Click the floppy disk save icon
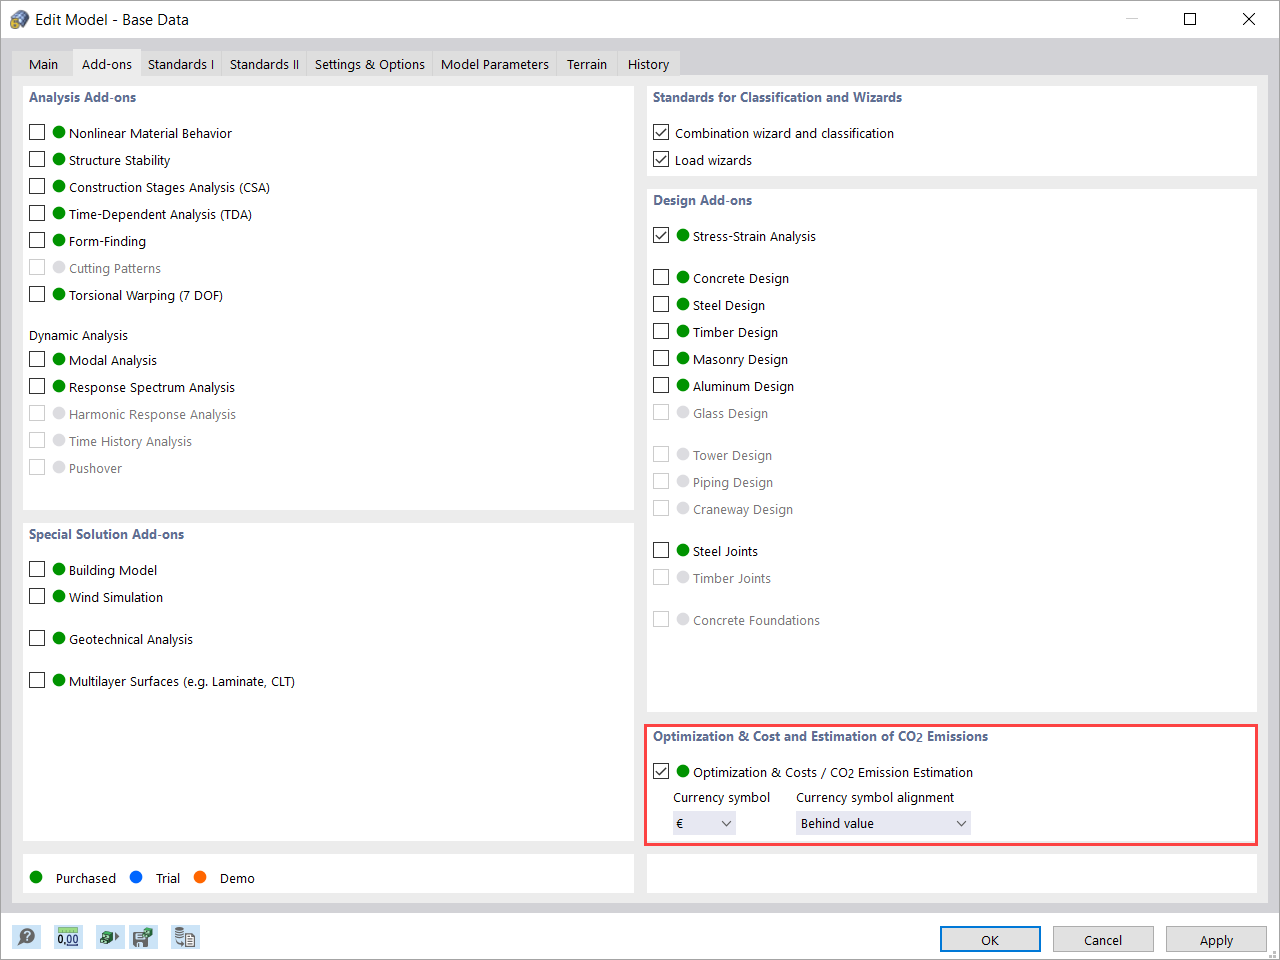This screenshot has width=1280, height=960. (144, 937)
